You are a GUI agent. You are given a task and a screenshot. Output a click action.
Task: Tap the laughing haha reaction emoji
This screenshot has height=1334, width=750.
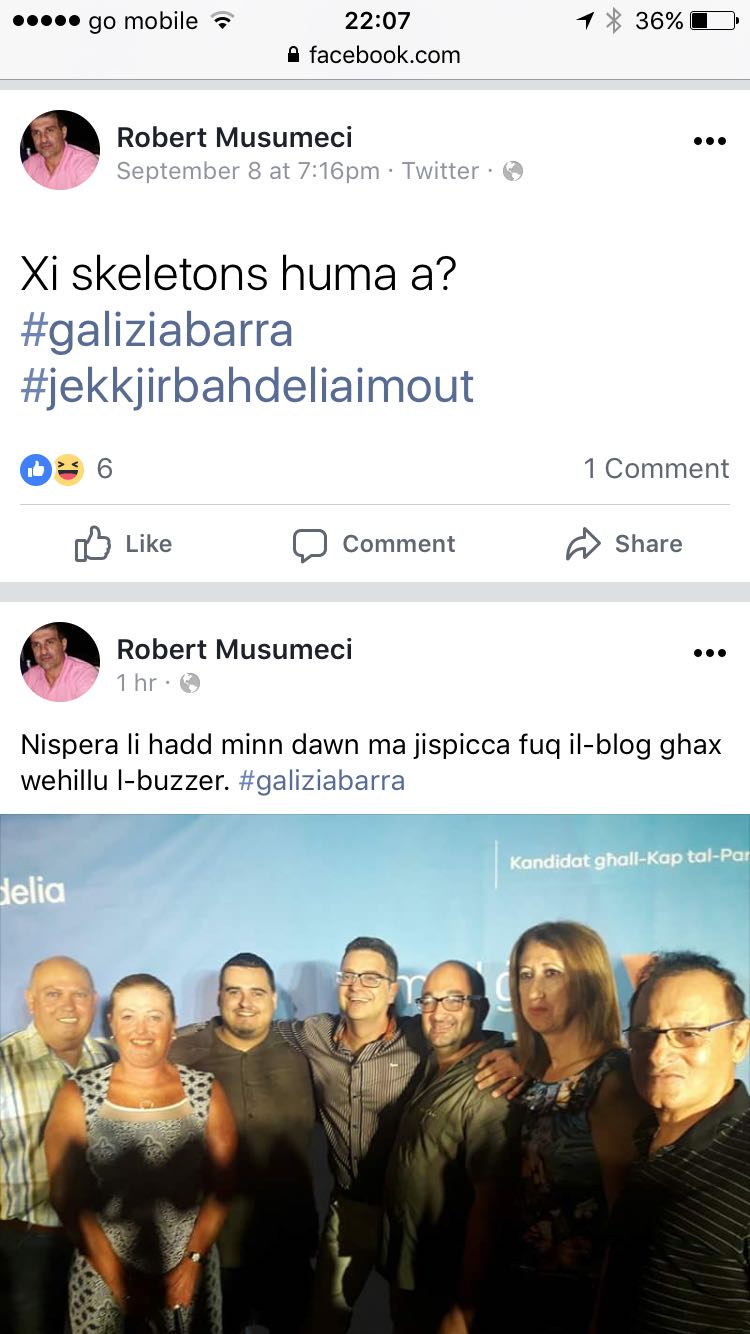click(x=68, y=469)
